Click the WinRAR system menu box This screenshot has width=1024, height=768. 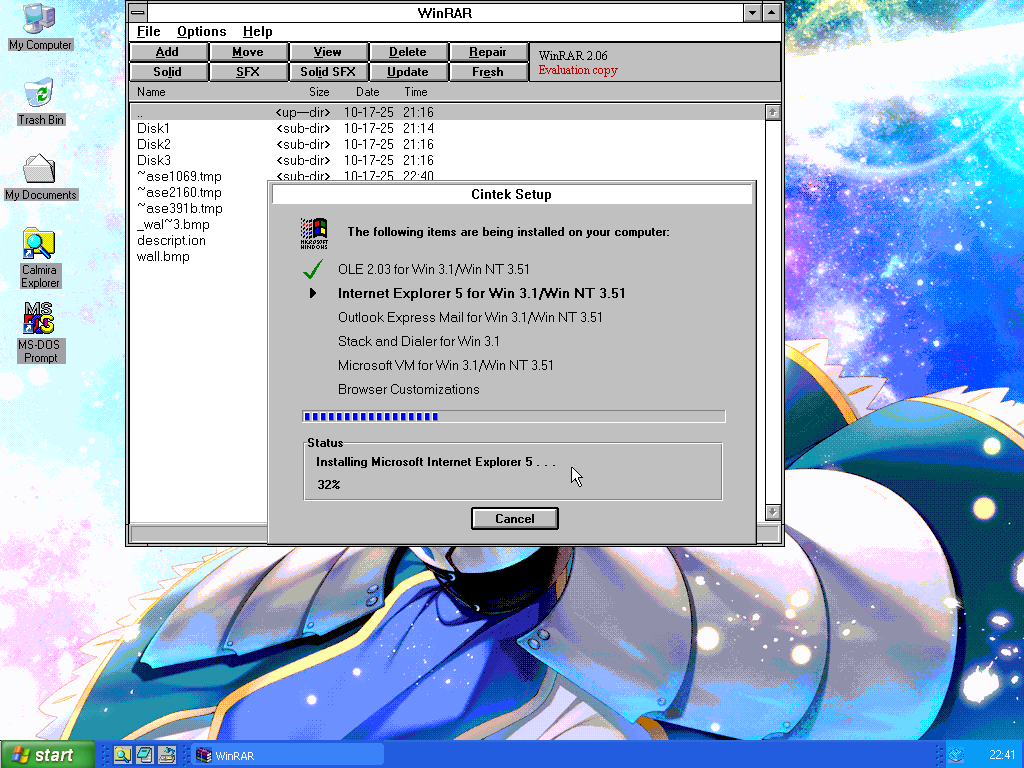(138, 13)
